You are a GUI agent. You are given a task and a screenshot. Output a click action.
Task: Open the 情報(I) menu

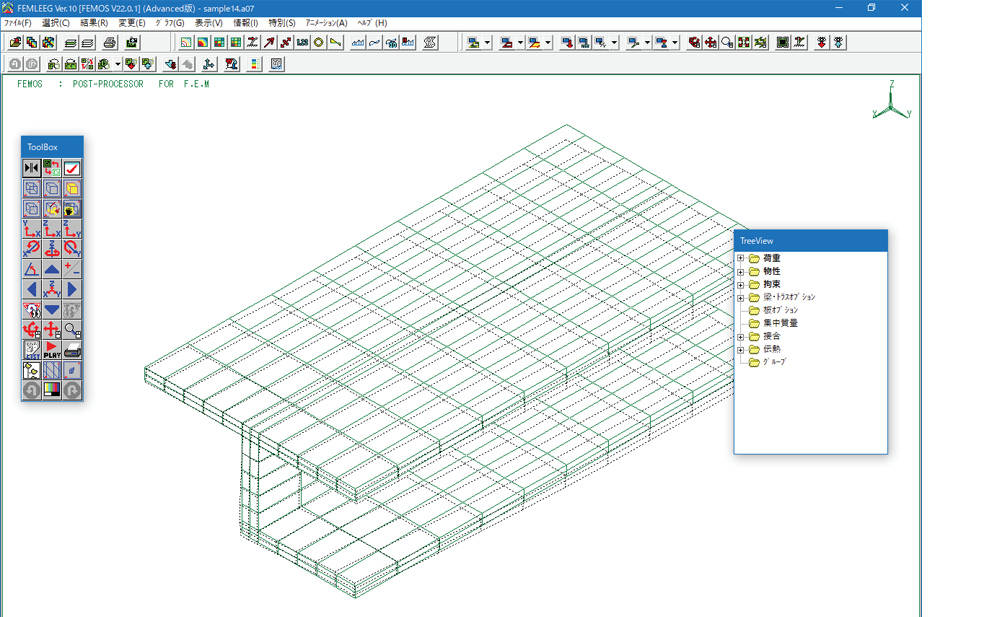point(246,23)
